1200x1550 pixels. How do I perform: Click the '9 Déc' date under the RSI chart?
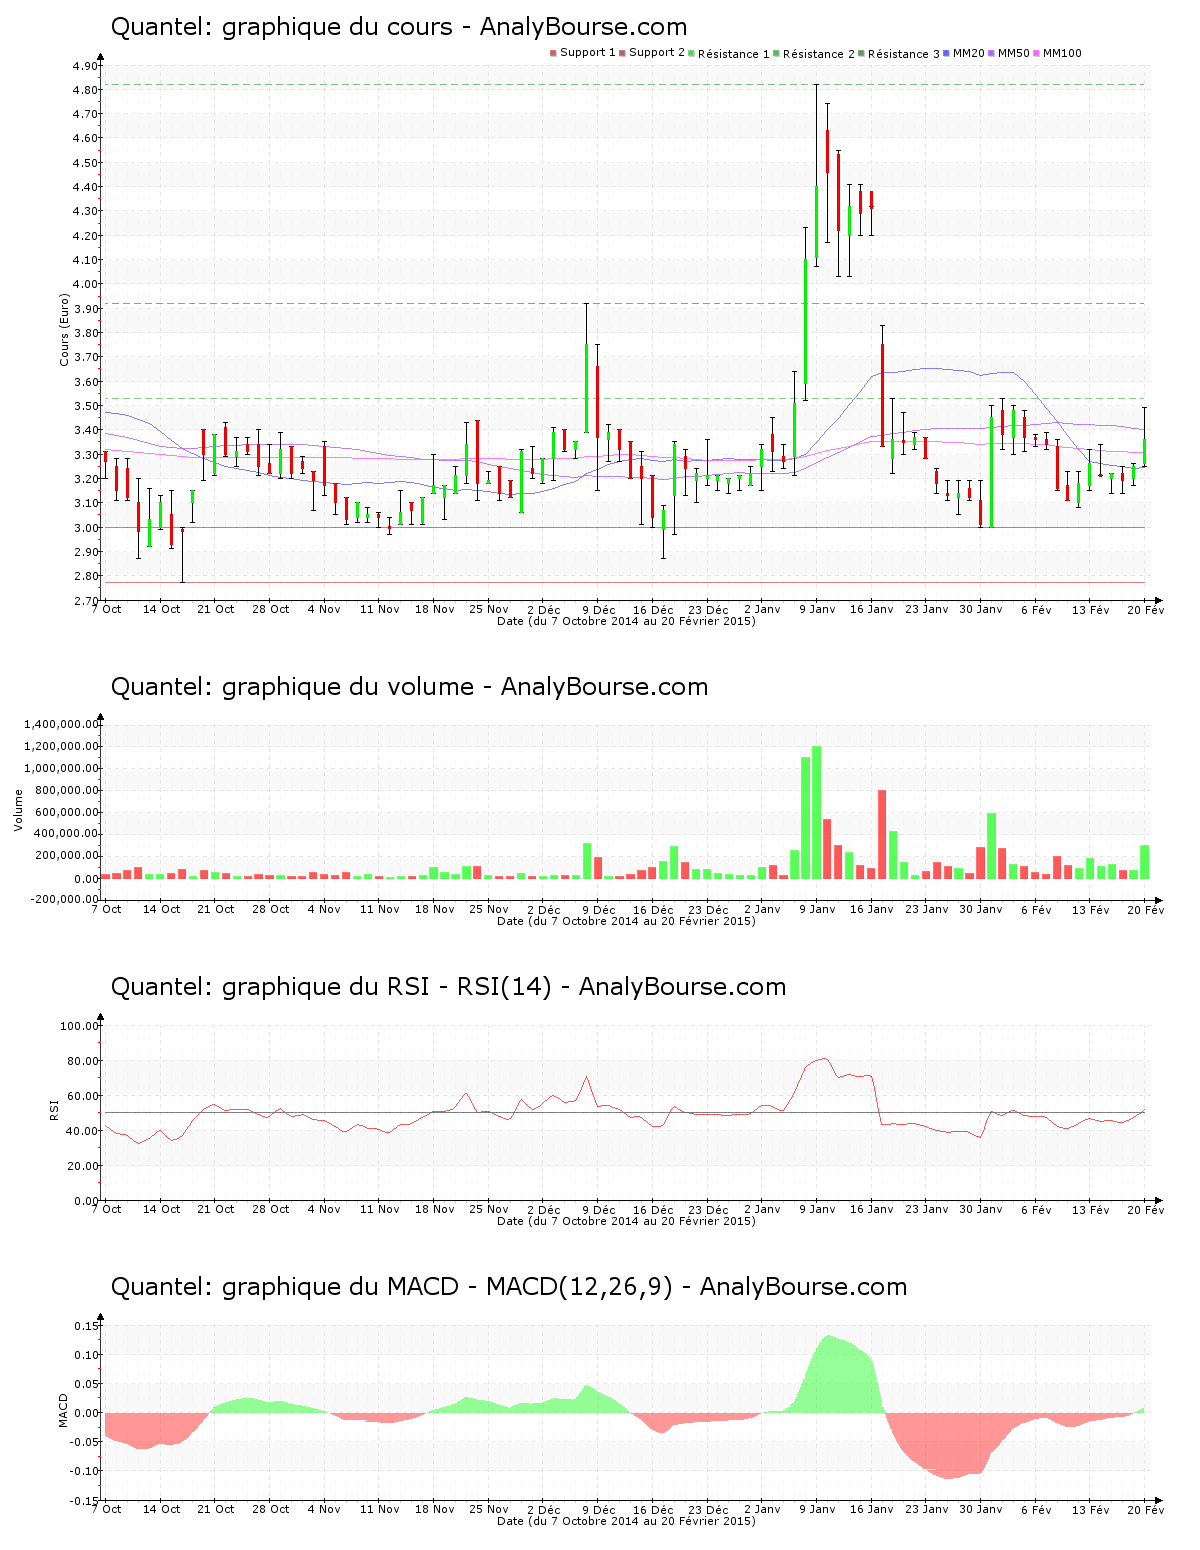point(598,1209)
